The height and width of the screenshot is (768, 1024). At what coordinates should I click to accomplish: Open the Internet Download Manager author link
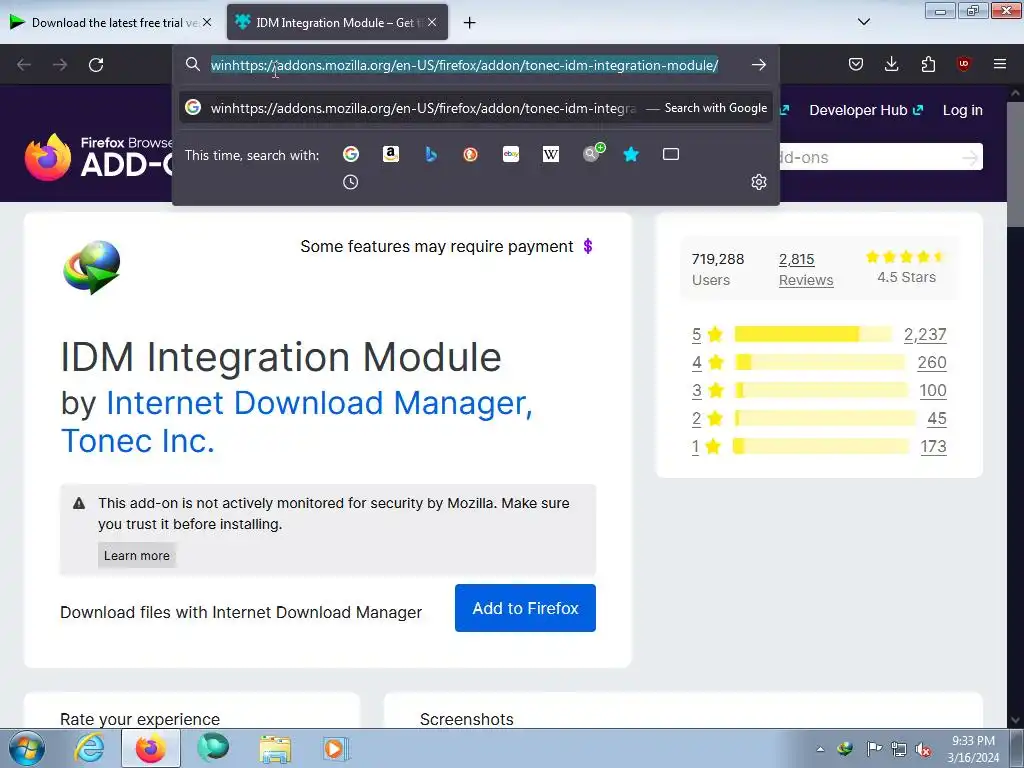319,402
